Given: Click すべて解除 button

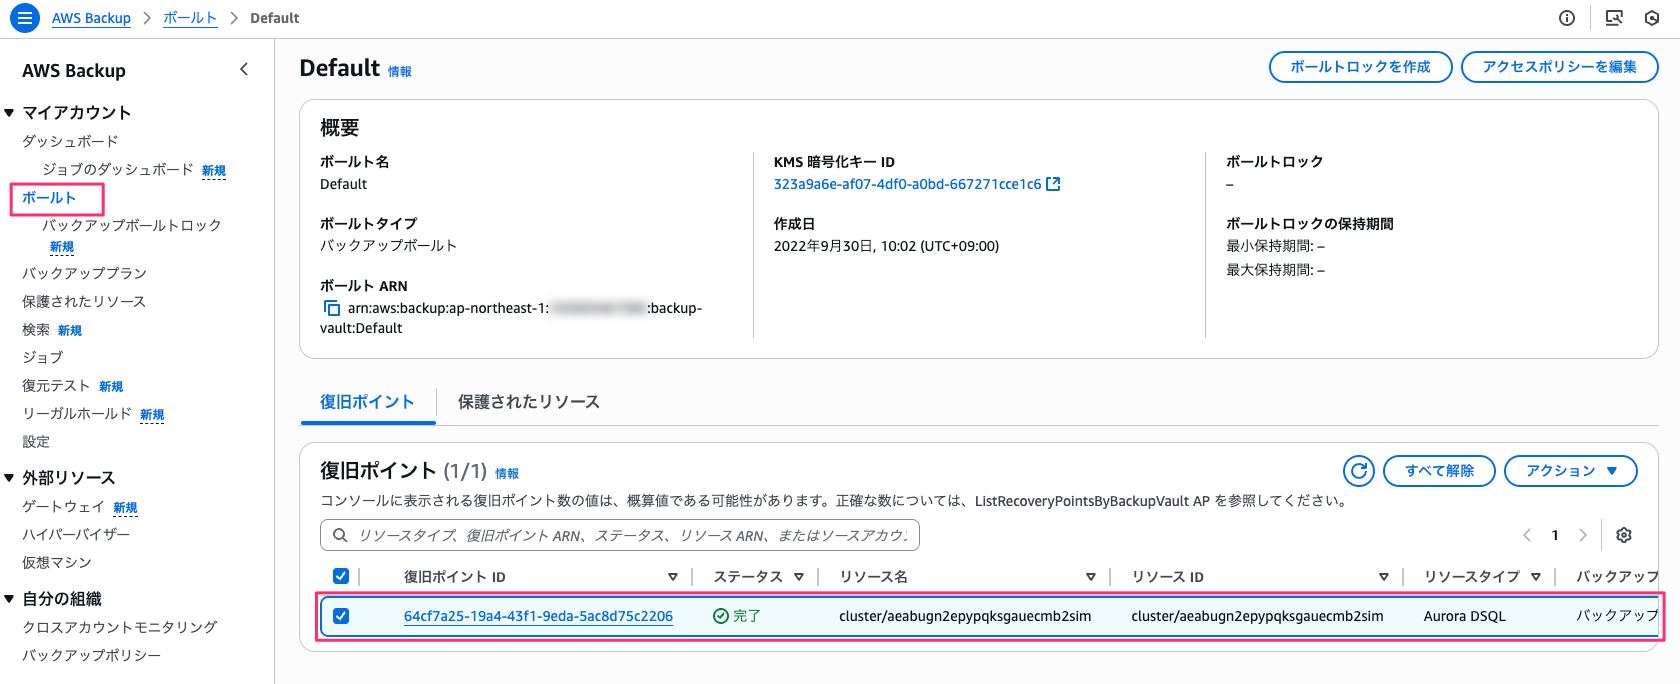Looking at the screenshot, I should (1439, 471).
